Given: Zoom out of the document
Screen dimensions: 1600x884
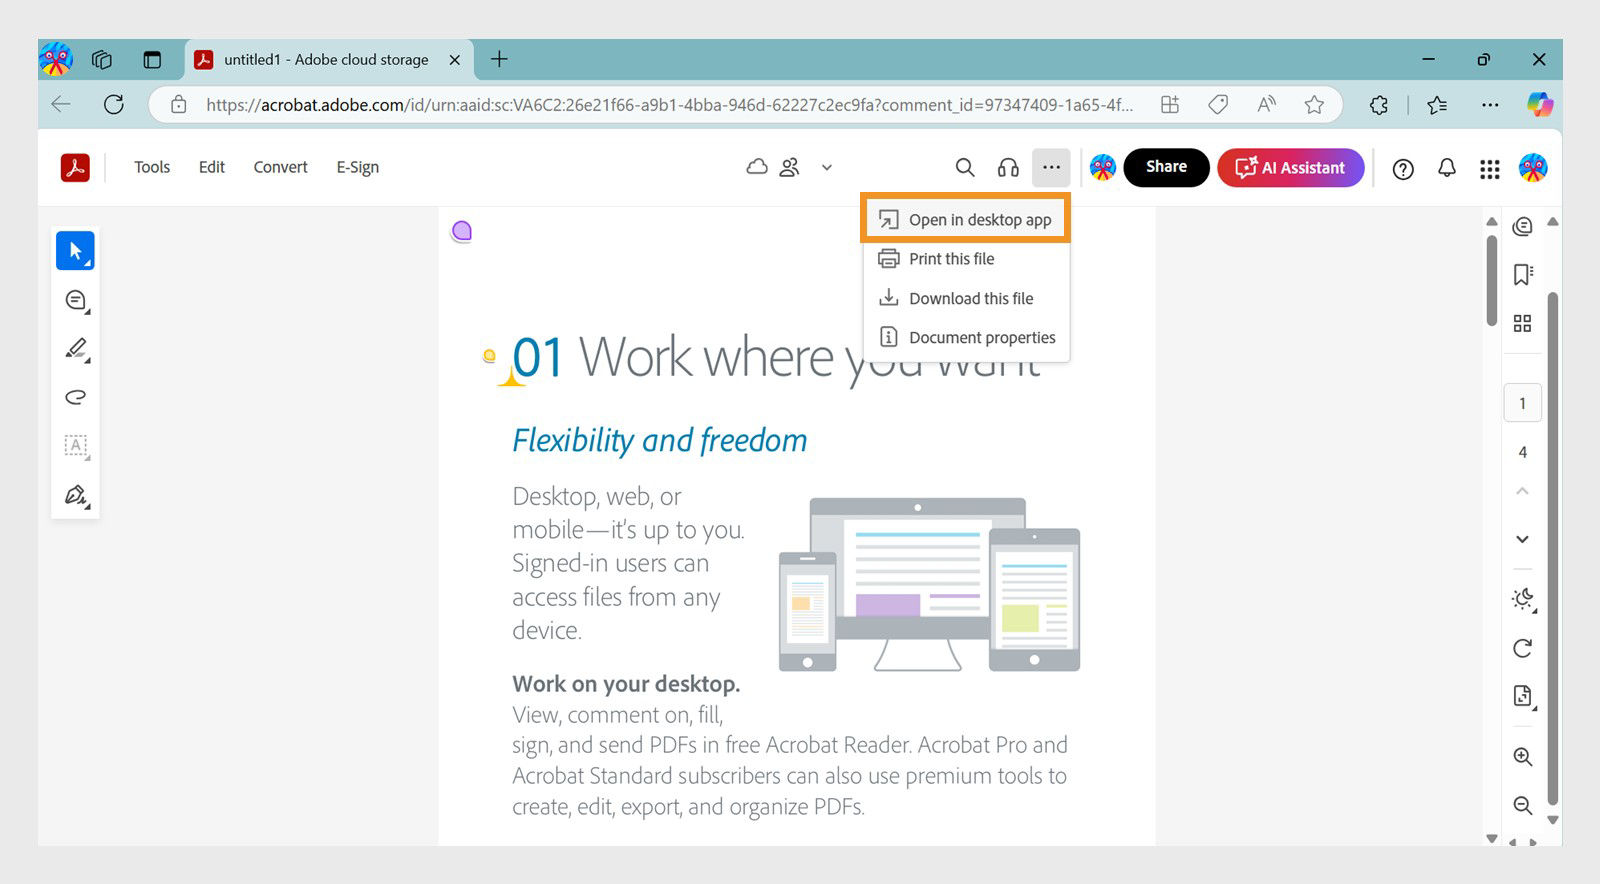Looking at the screenshot, I should click(1522, 805).
